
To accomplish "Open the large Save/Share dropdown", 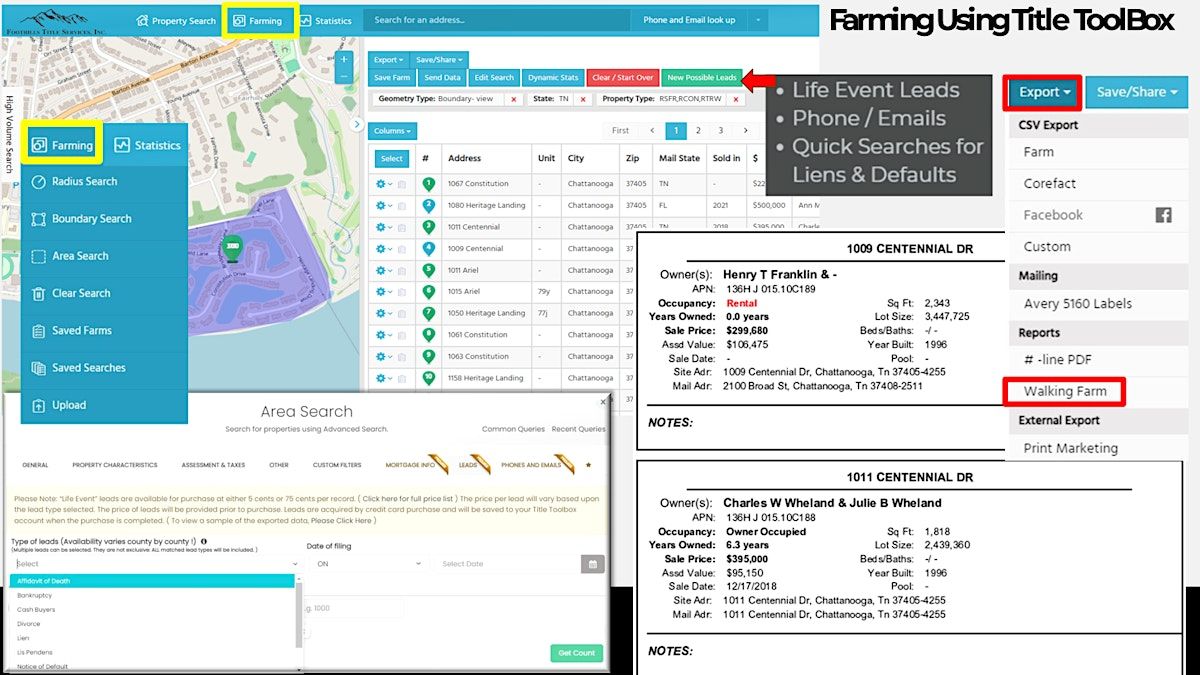I will 1136,92.
